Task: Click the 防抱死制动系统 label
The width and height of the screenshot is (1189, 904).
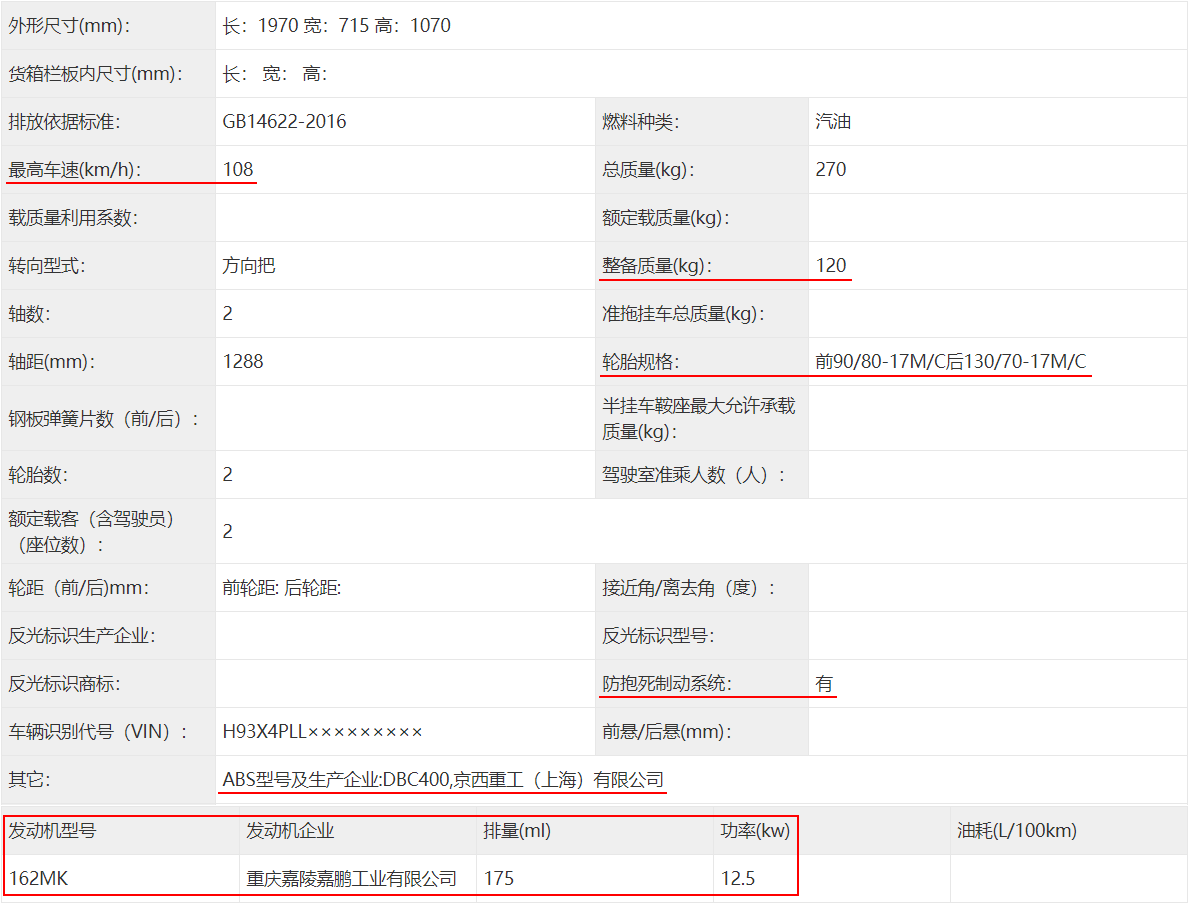Action: pyautogui.click(x=667, y=683)
